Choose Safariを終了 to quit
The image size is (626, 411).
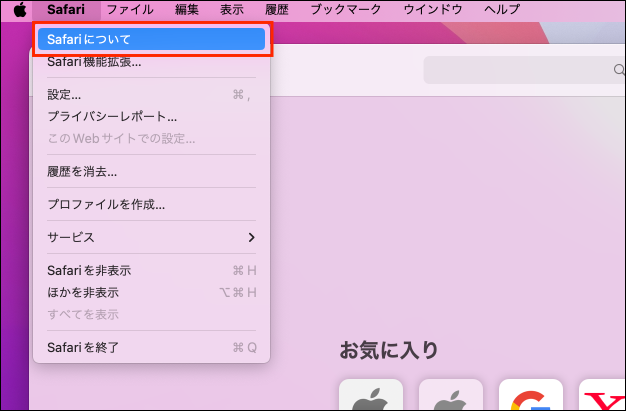[x=152, y=347]
